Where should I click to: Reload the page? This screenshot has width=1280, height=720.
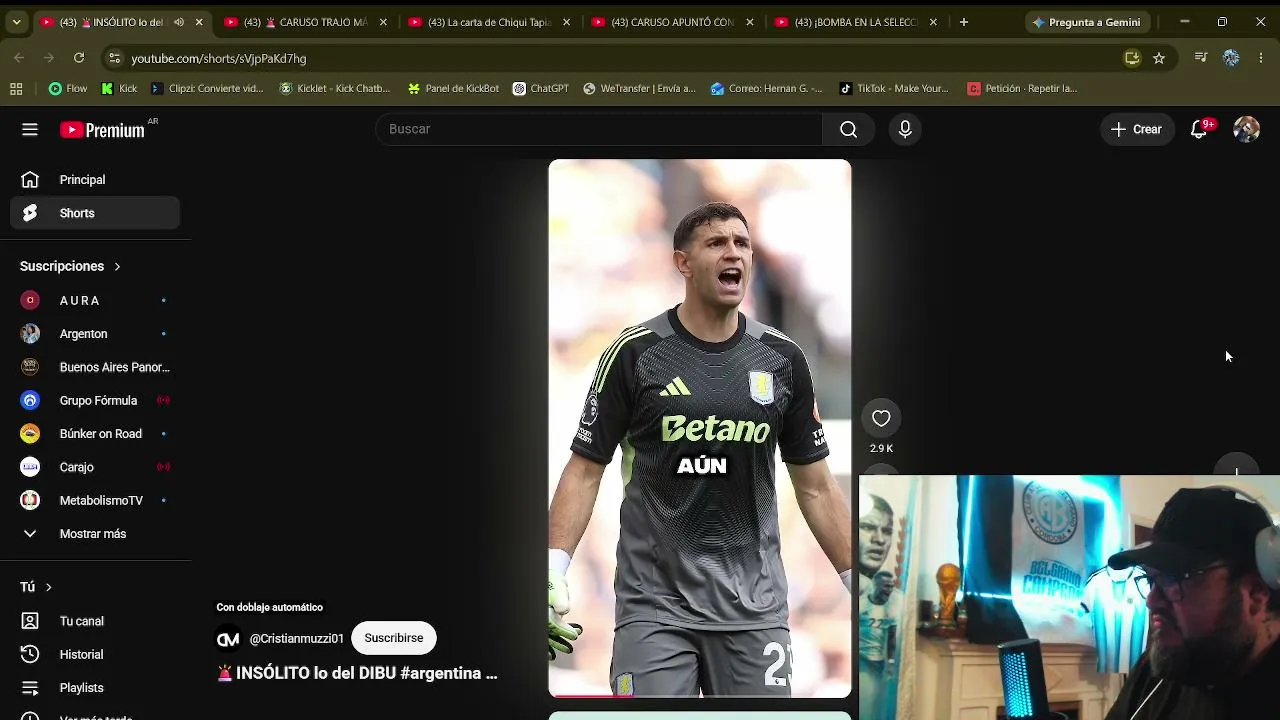[x=79, y=58]
